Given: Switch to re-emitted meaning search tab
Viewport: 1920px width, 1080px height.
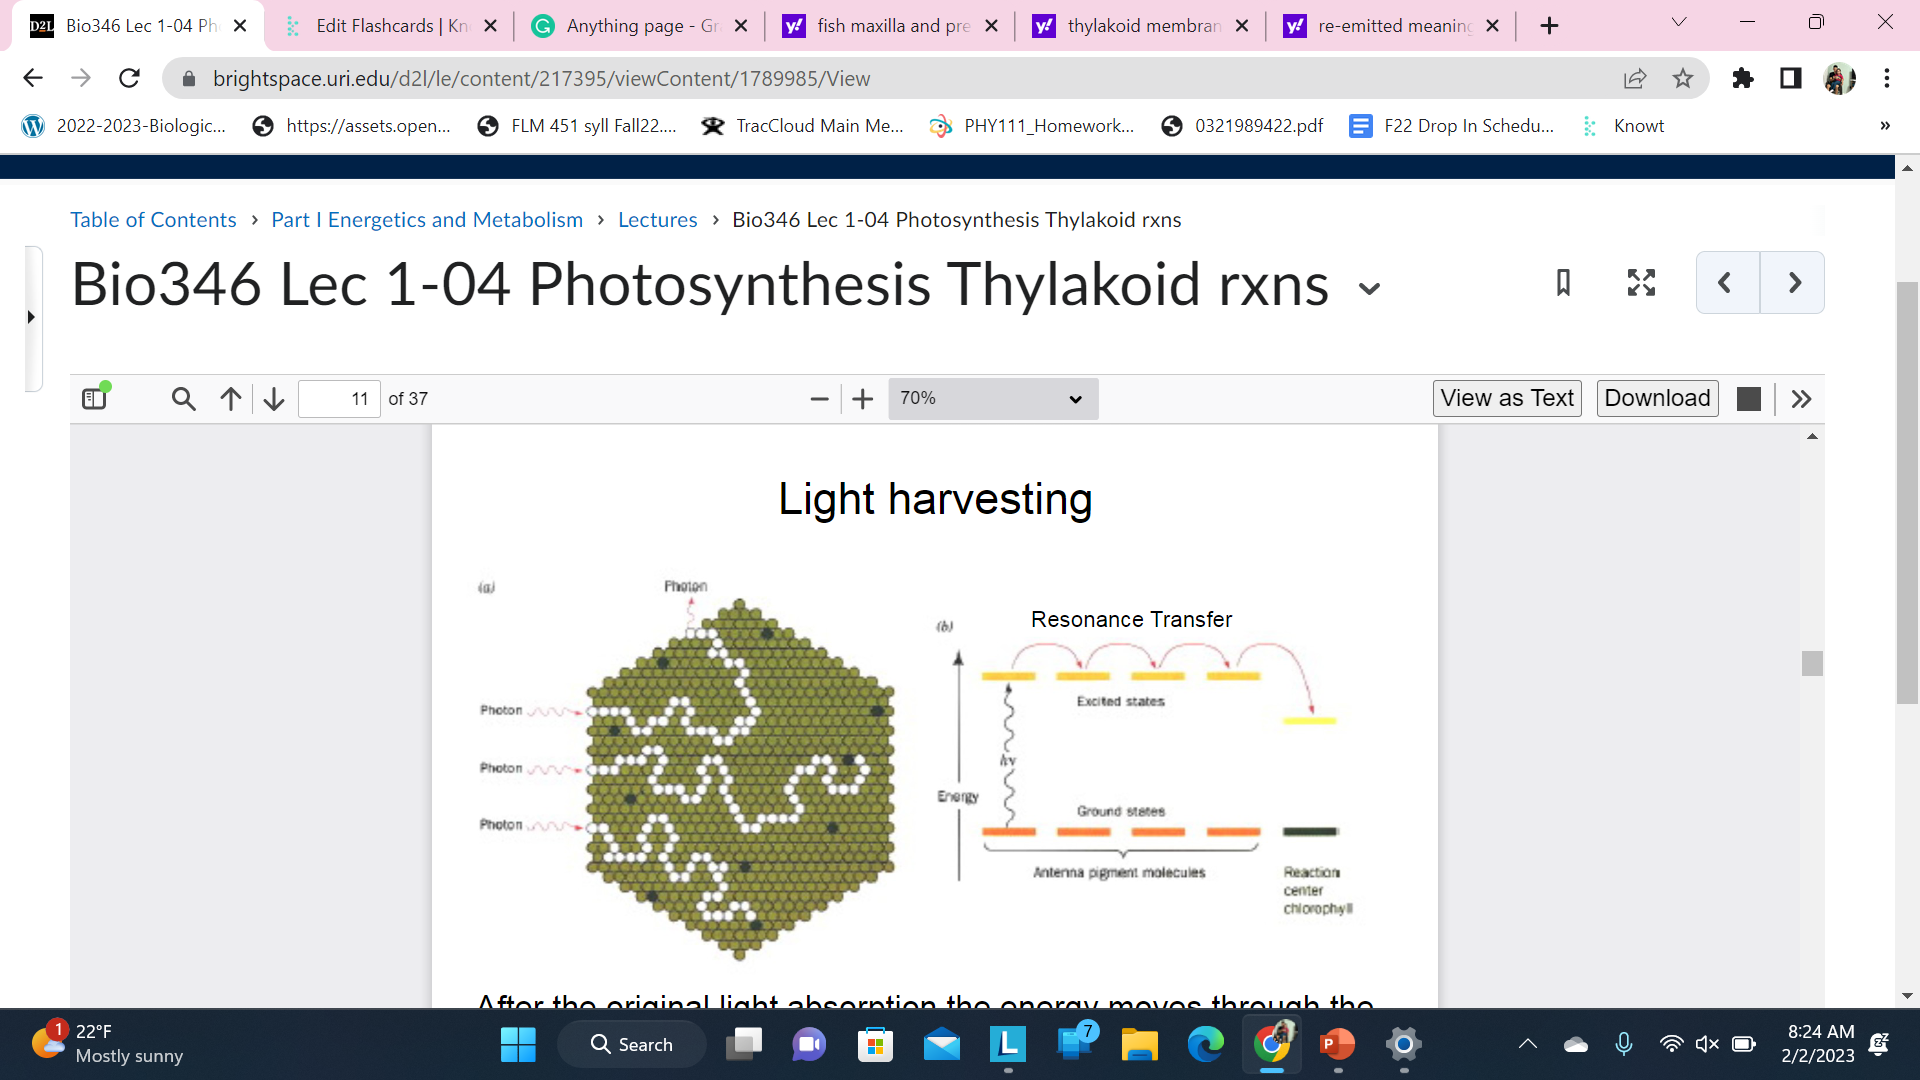Looking at the screenshot, I should click(x=1392, y=26).
